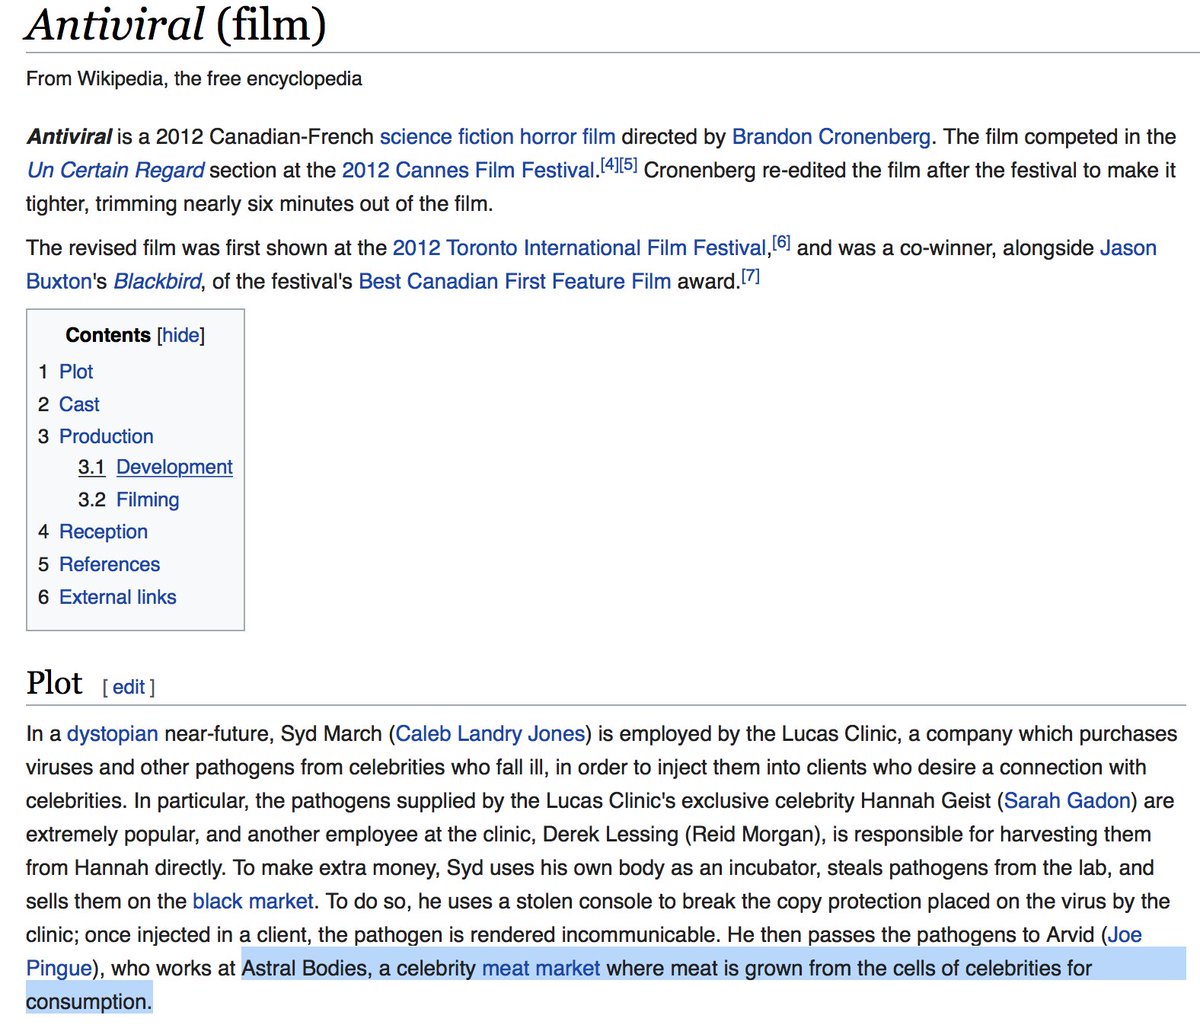This screenshot has height=1028, width=1200.
Task: Jump to Reception in contents
Action: pyautogui.click(x=103, y=531)
